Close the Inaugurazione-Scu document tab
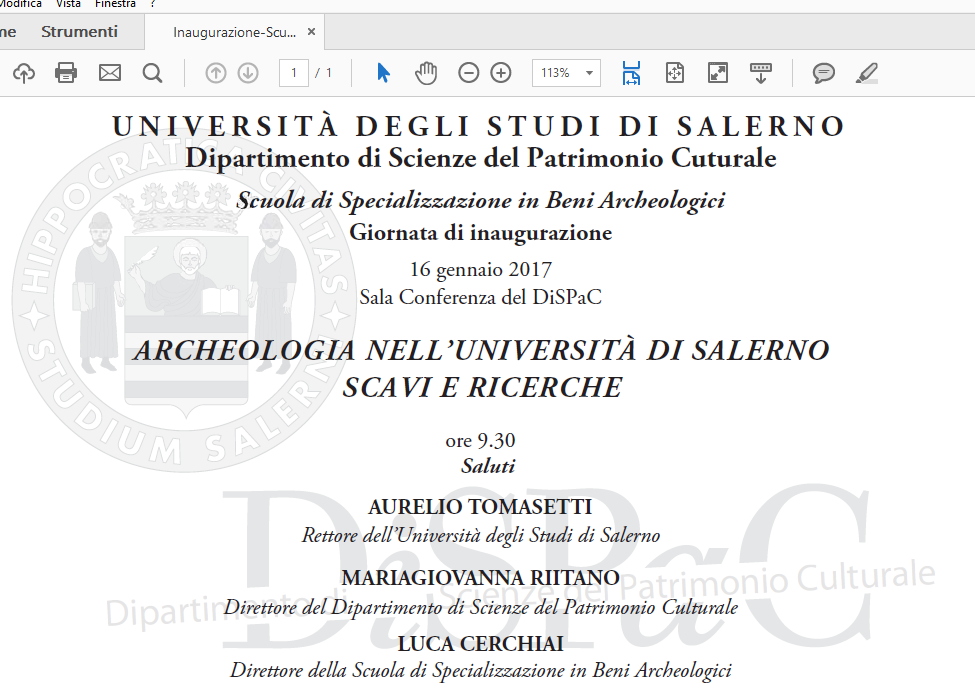 311,32
